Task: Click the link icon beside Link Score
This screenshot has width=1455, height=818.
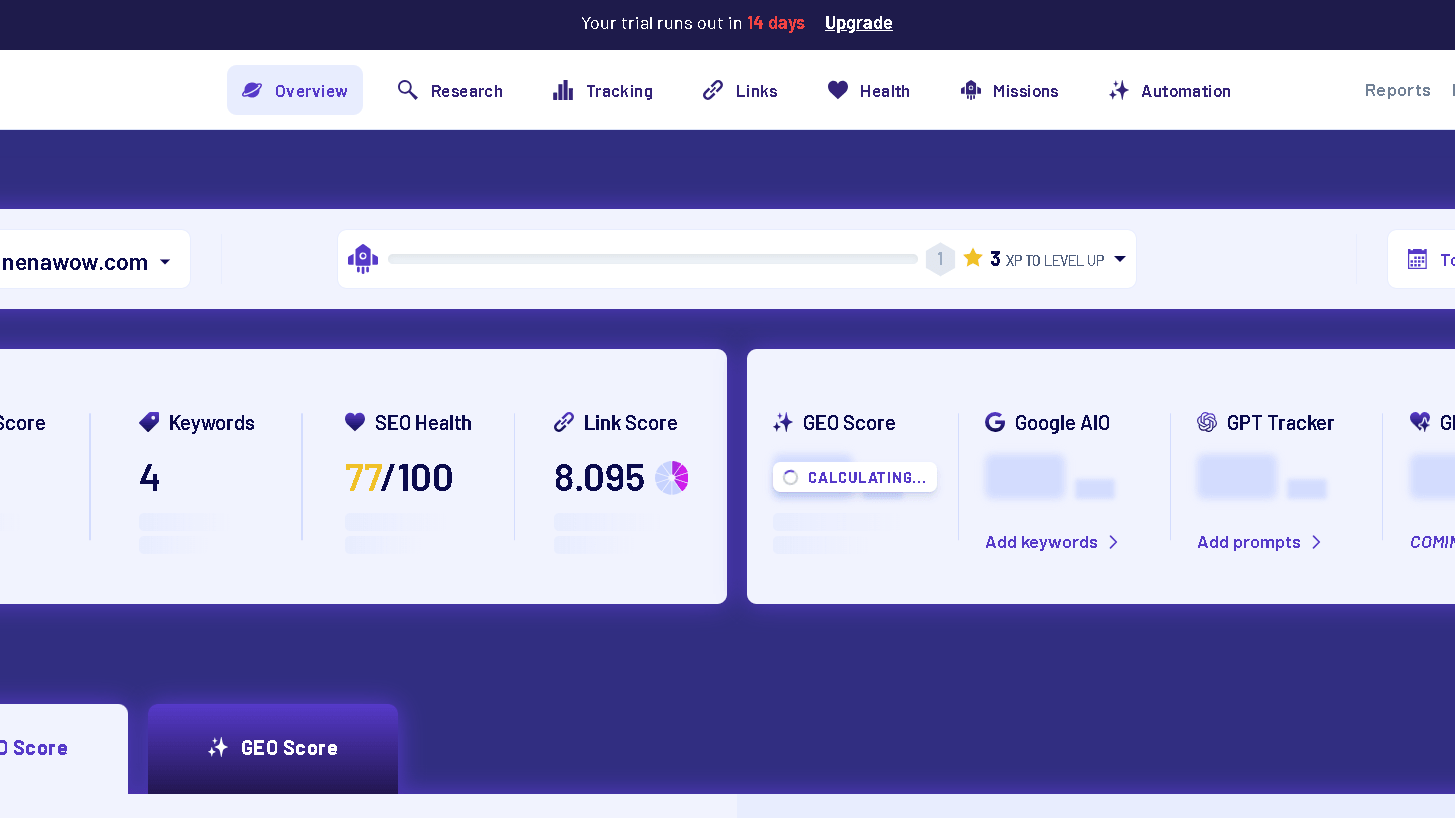Action: (564, 422)
